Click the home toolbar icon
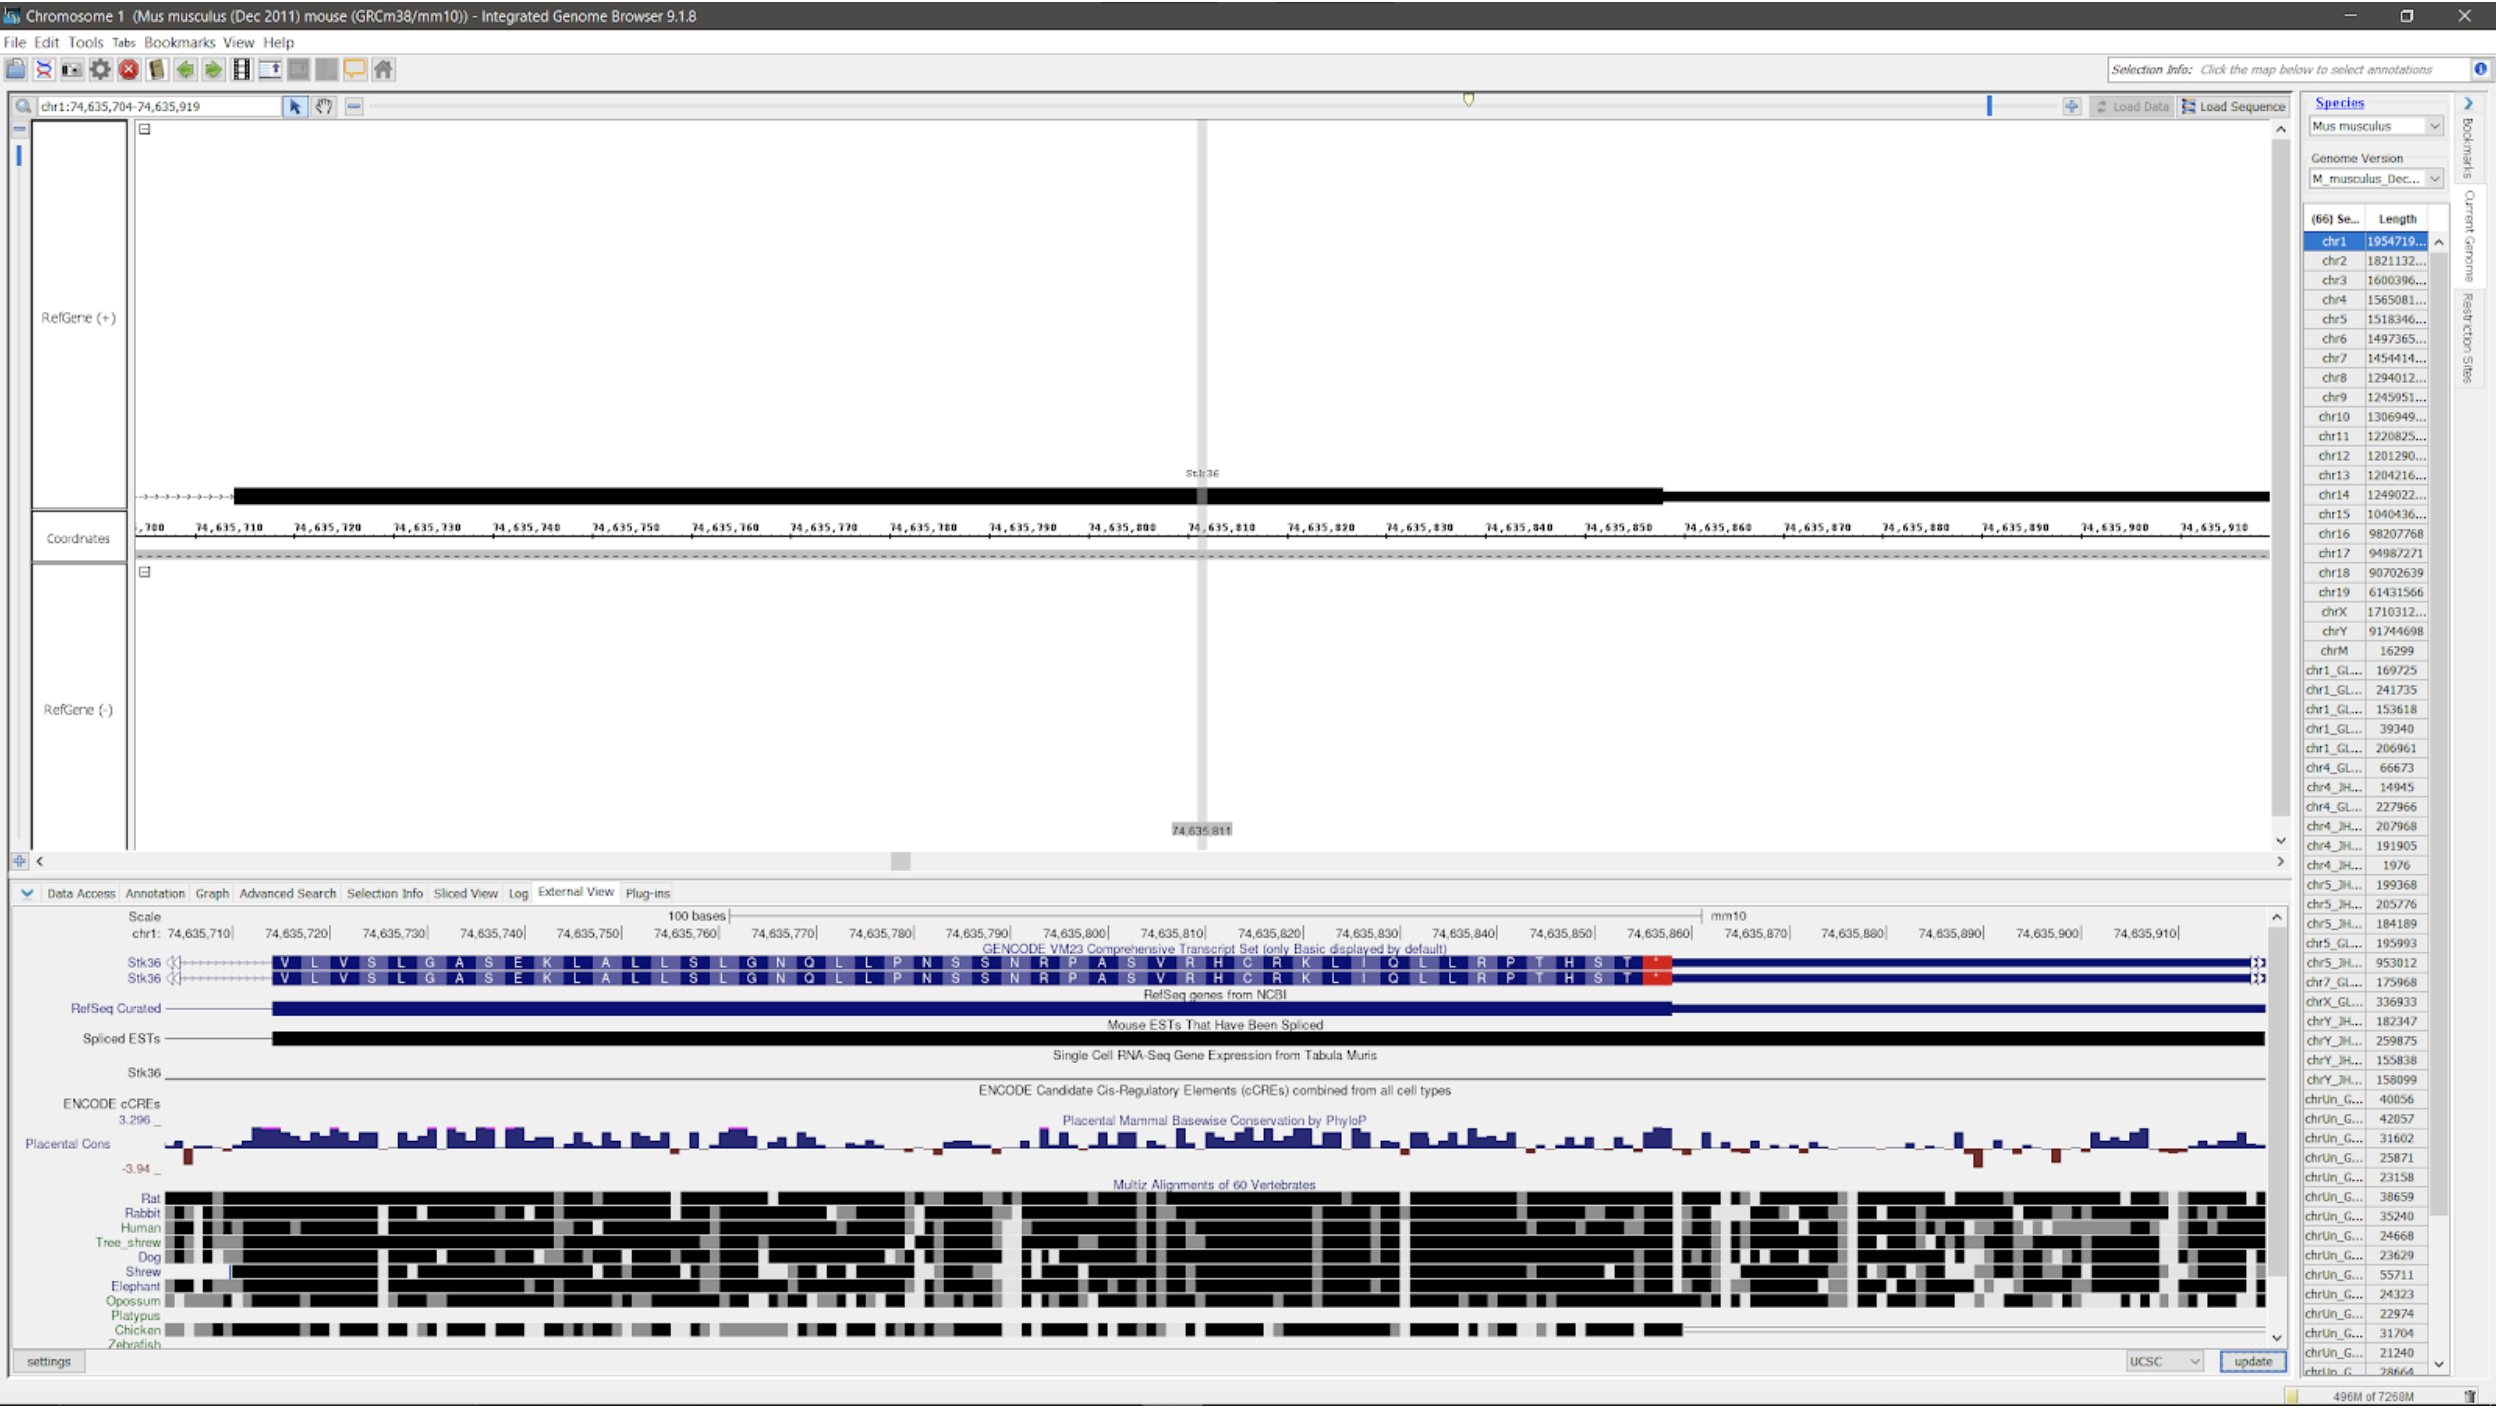The image size is (2498, 1410). 383,69
